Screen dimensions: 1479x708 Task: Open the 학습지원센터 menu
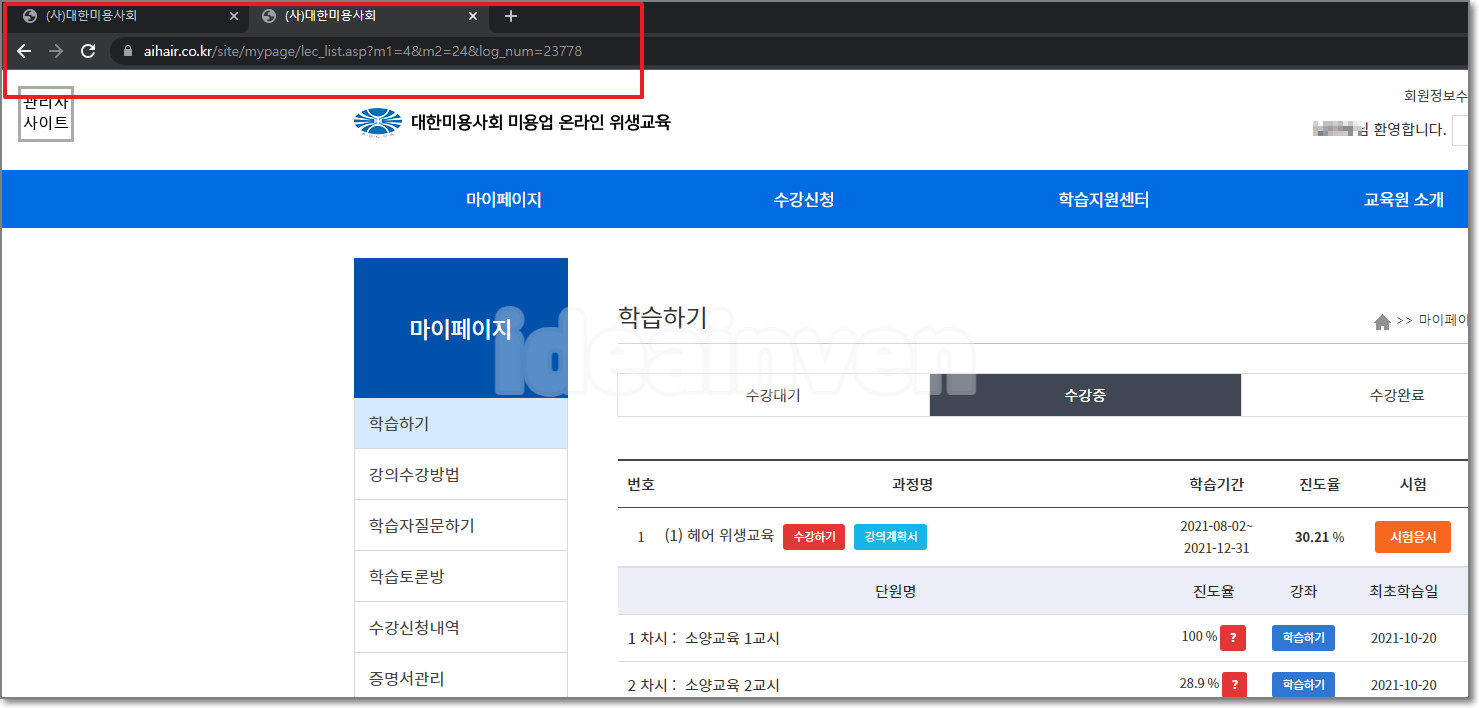click(x=1103, y=199)
